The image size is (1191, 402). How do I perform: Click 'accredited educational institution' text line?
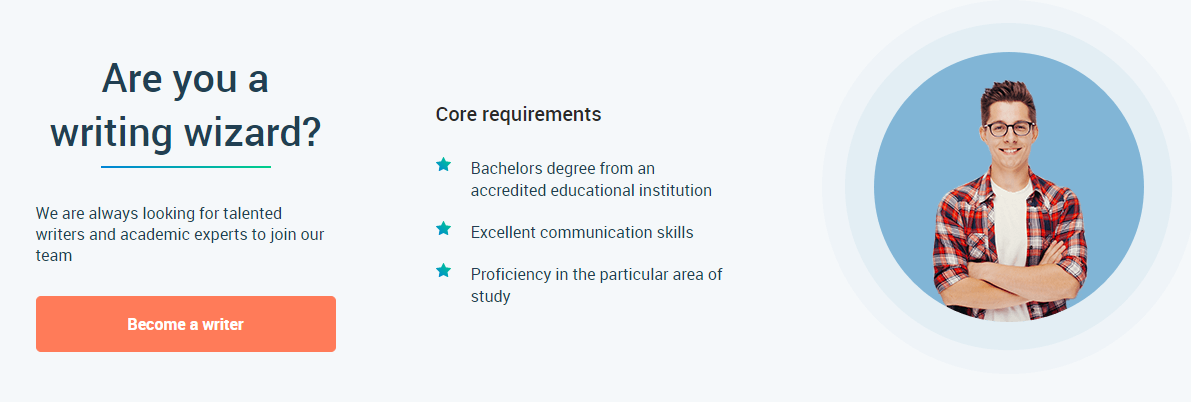[x=591, y=190]
